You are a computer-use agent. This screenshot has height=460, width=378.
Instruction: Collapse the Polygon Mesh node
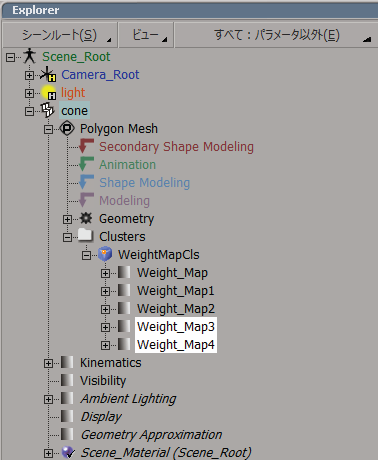[48, 129]
